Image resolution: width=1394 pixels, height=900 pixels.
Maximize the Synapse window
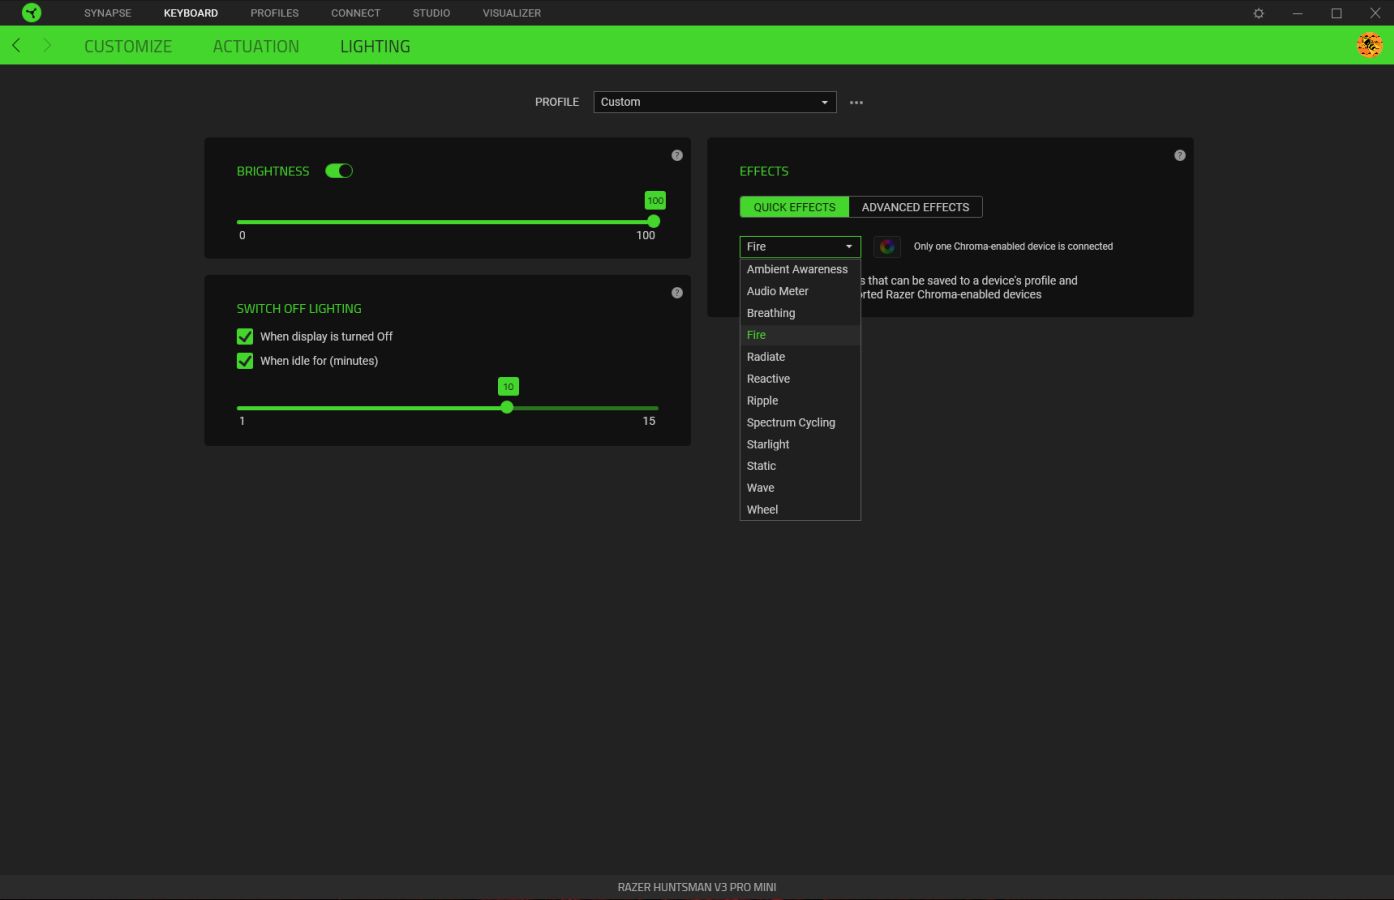coord(1336,13)
